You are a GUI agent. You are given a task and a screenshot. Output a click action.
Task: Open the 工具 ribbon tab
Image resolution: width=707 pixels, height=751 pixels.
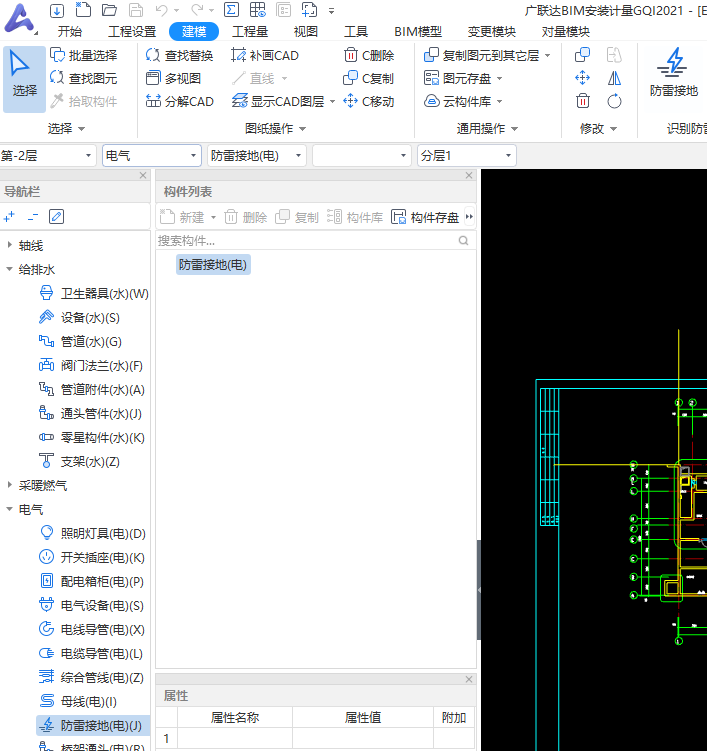[x=356, y=32]
